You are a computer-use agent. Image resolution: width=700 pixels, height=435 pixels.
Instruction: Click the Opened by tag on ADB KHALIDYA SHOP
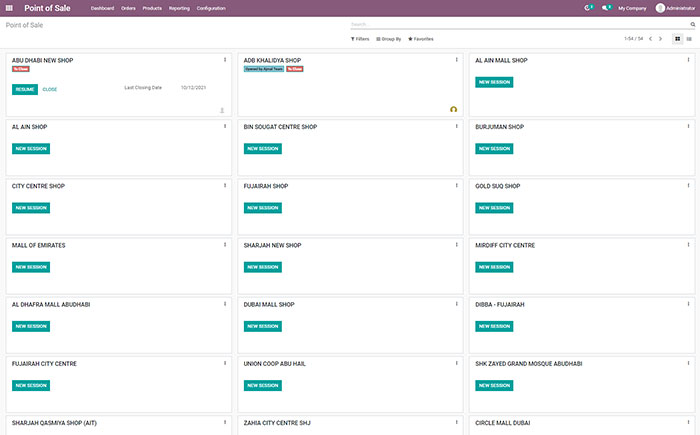click(264, 69)
